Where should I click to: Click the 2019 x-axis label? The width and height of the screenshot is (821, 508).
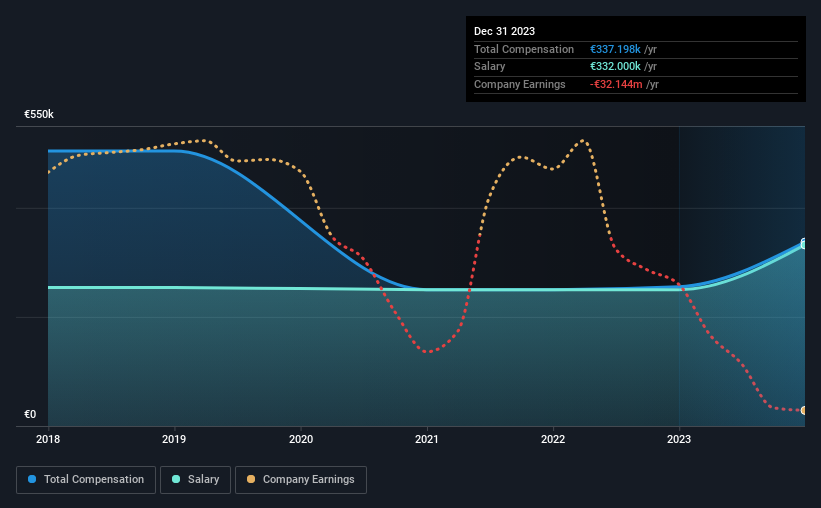pos(174,439)
